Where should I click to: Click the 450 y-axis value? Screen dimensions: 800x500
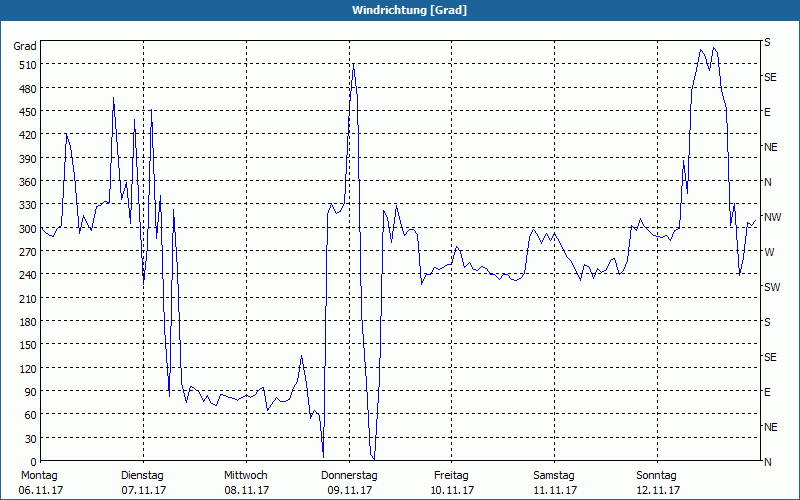[x=28, y=112]
